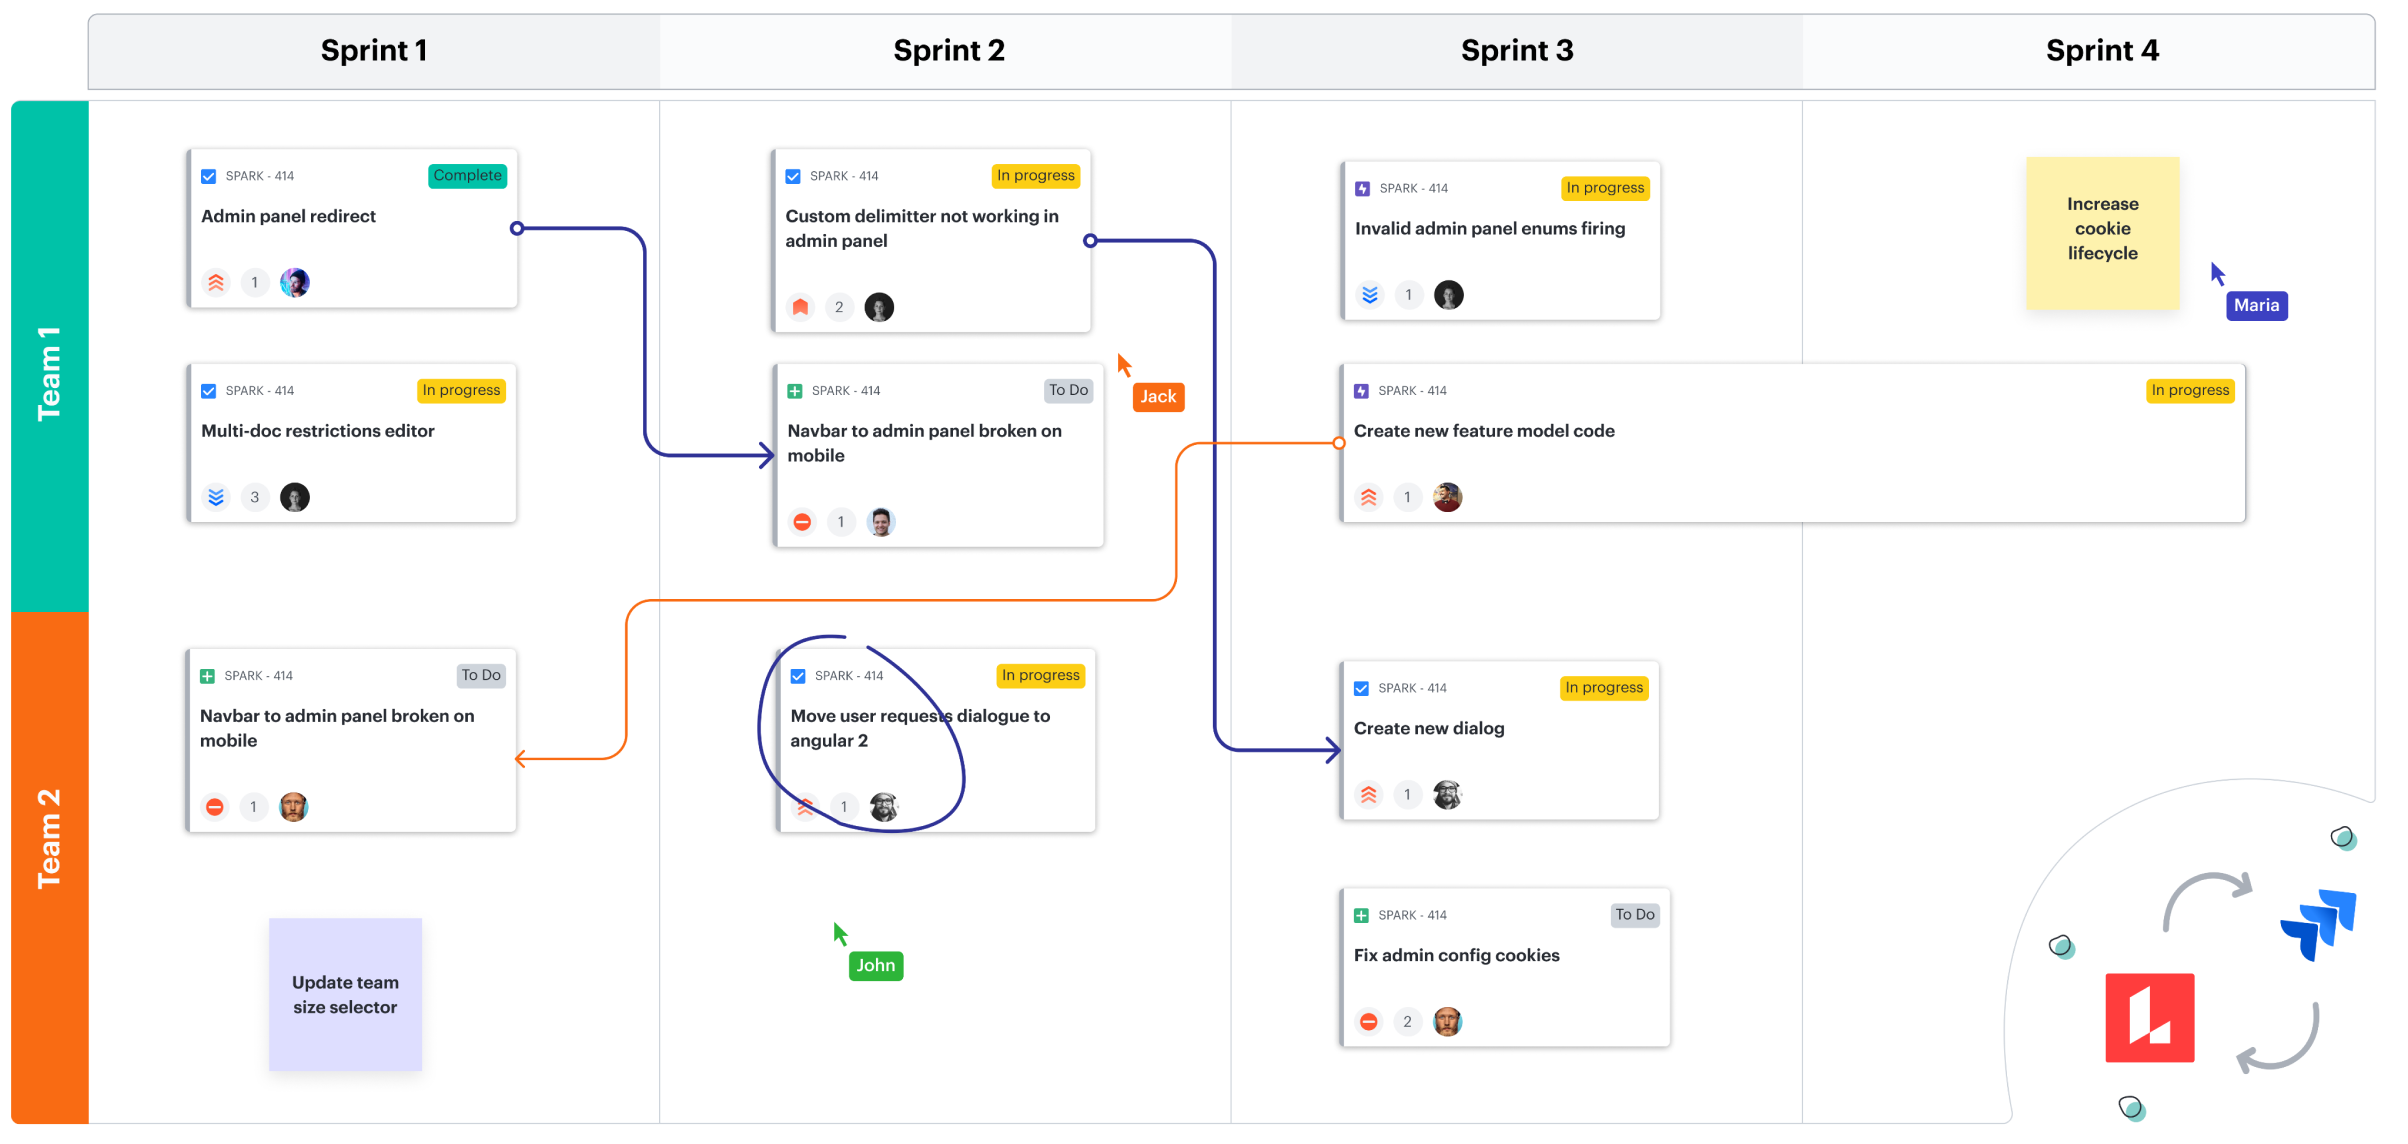
Task: Click assignee avatar on Multi-doc restrictions editor card
Action: point(295,497)
